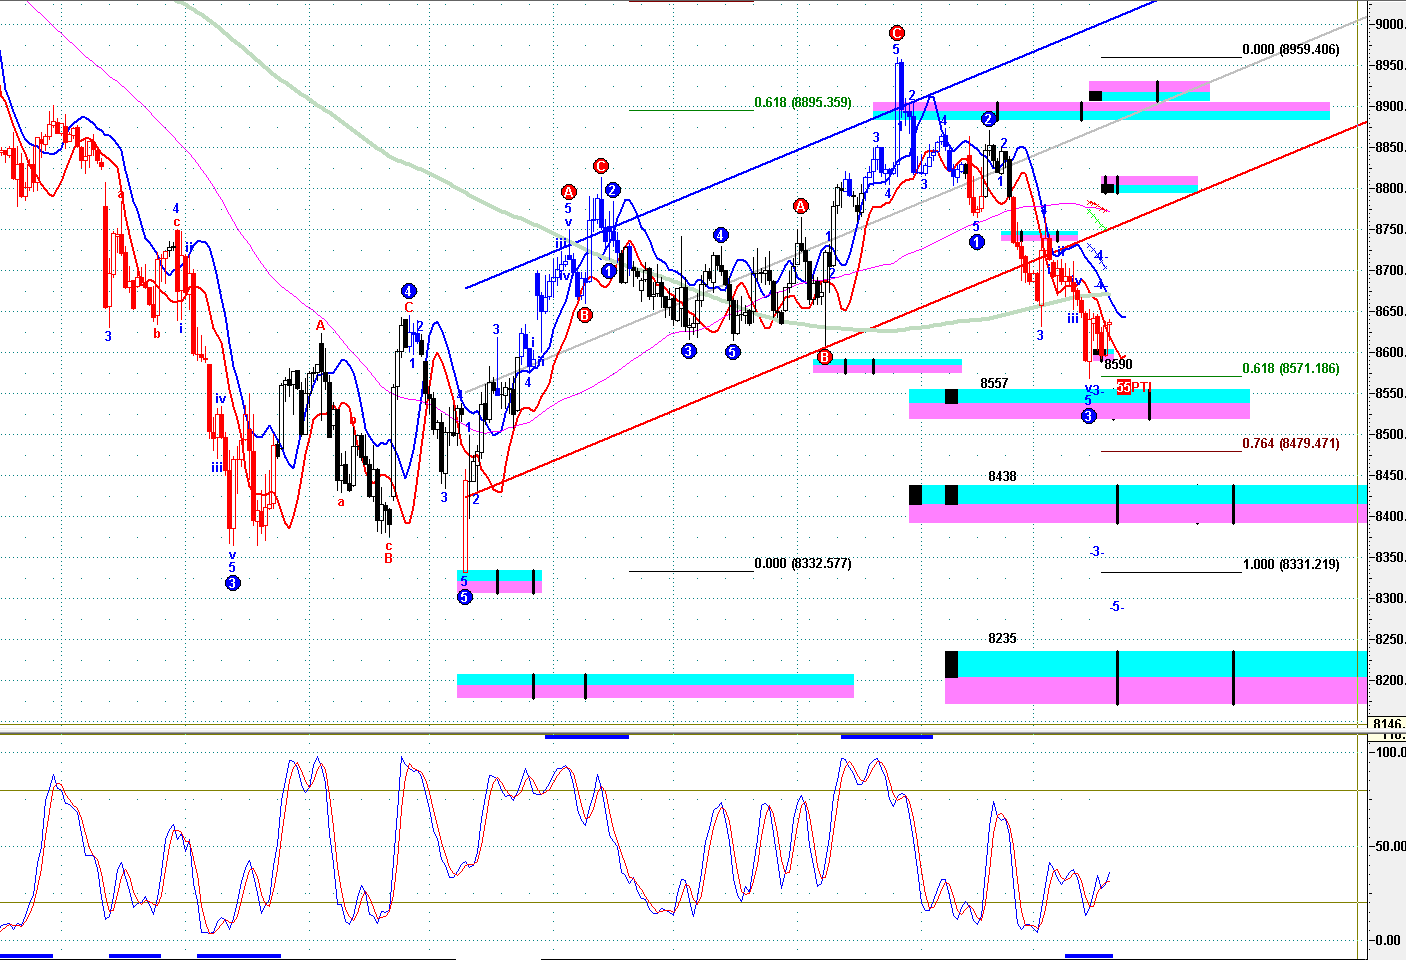Click the projected -5- wave label
This screenshot has width=1406, height=960.
1116,607
